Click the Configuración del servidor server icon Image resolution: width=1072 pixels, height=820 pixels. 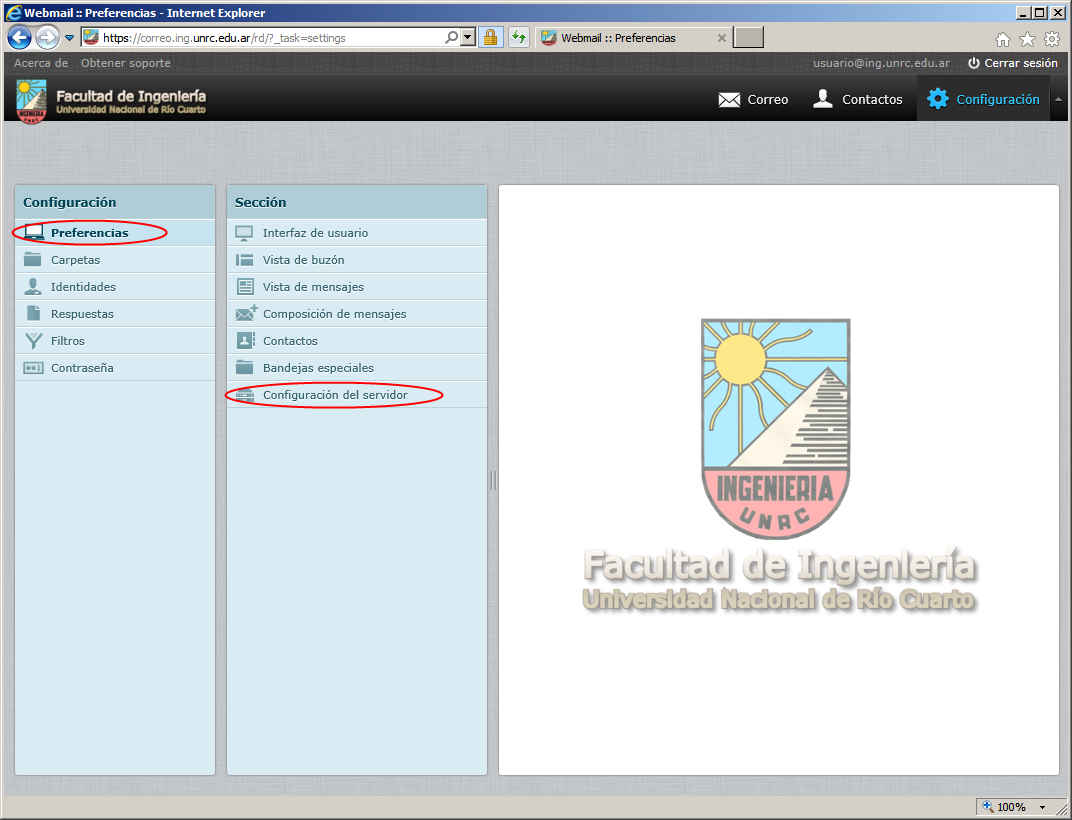coord(245,395)
